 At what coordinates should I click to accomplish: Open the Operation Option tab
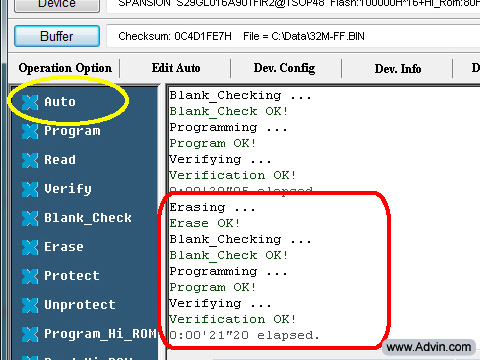tap(65, 68)
